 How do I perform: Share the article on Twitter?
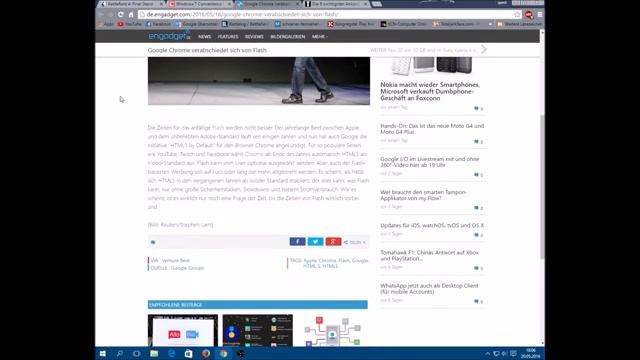coord(316,242)
